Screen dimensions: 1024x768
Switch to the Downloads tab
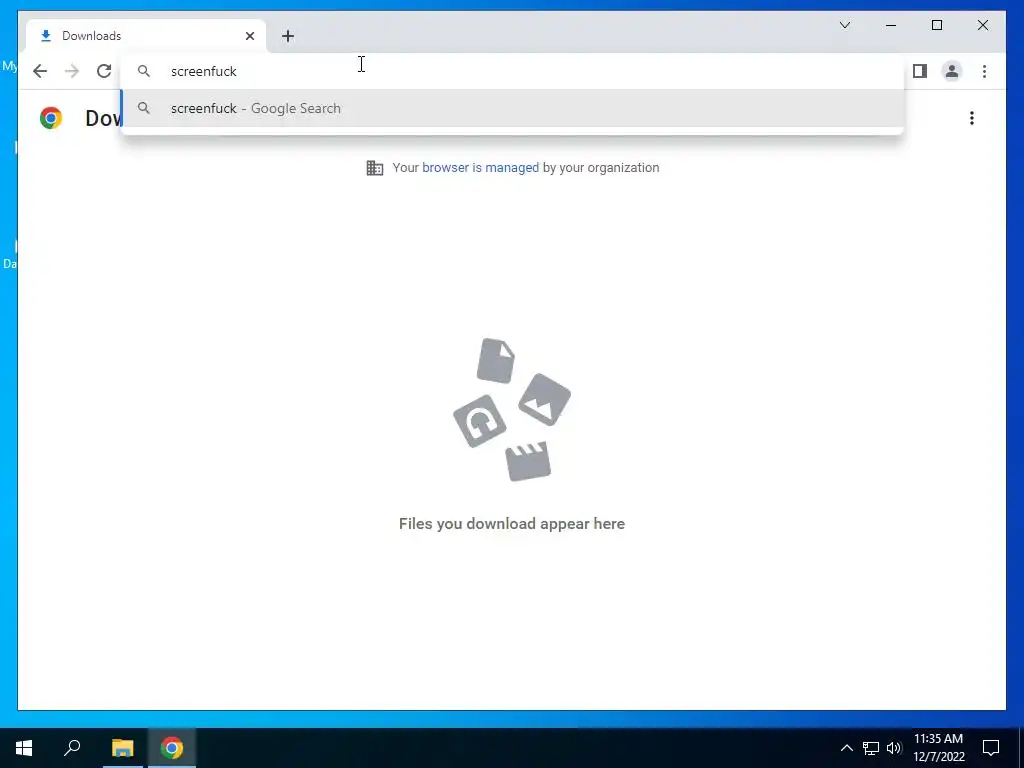pos(146,36)
